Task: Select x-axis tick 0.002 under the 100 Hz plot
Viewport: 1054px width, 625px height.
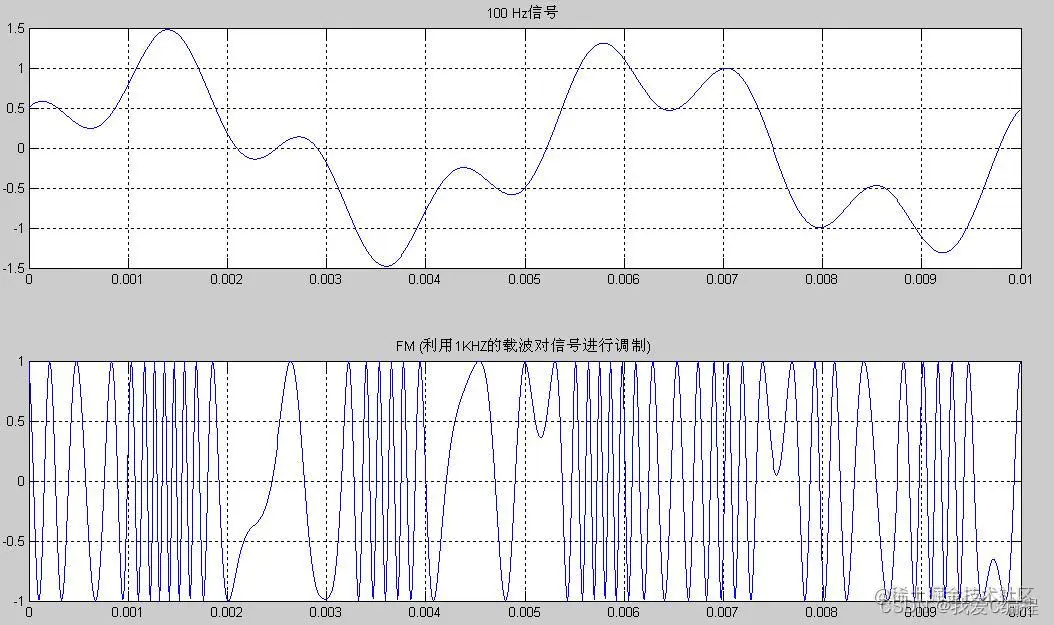Action: point(227,280)
